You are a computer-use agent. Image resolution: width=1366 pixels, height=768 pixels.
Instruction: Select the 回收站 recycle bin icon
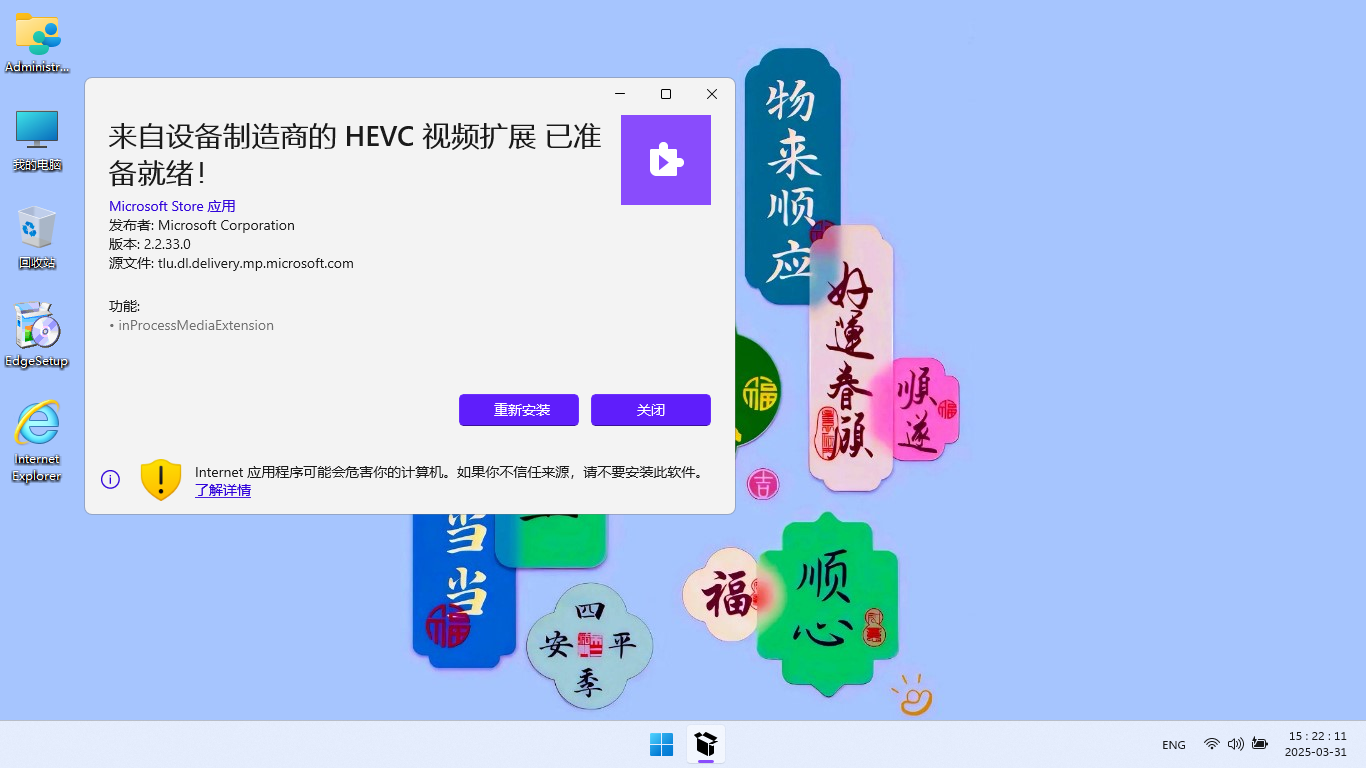(x=37, y=238)
